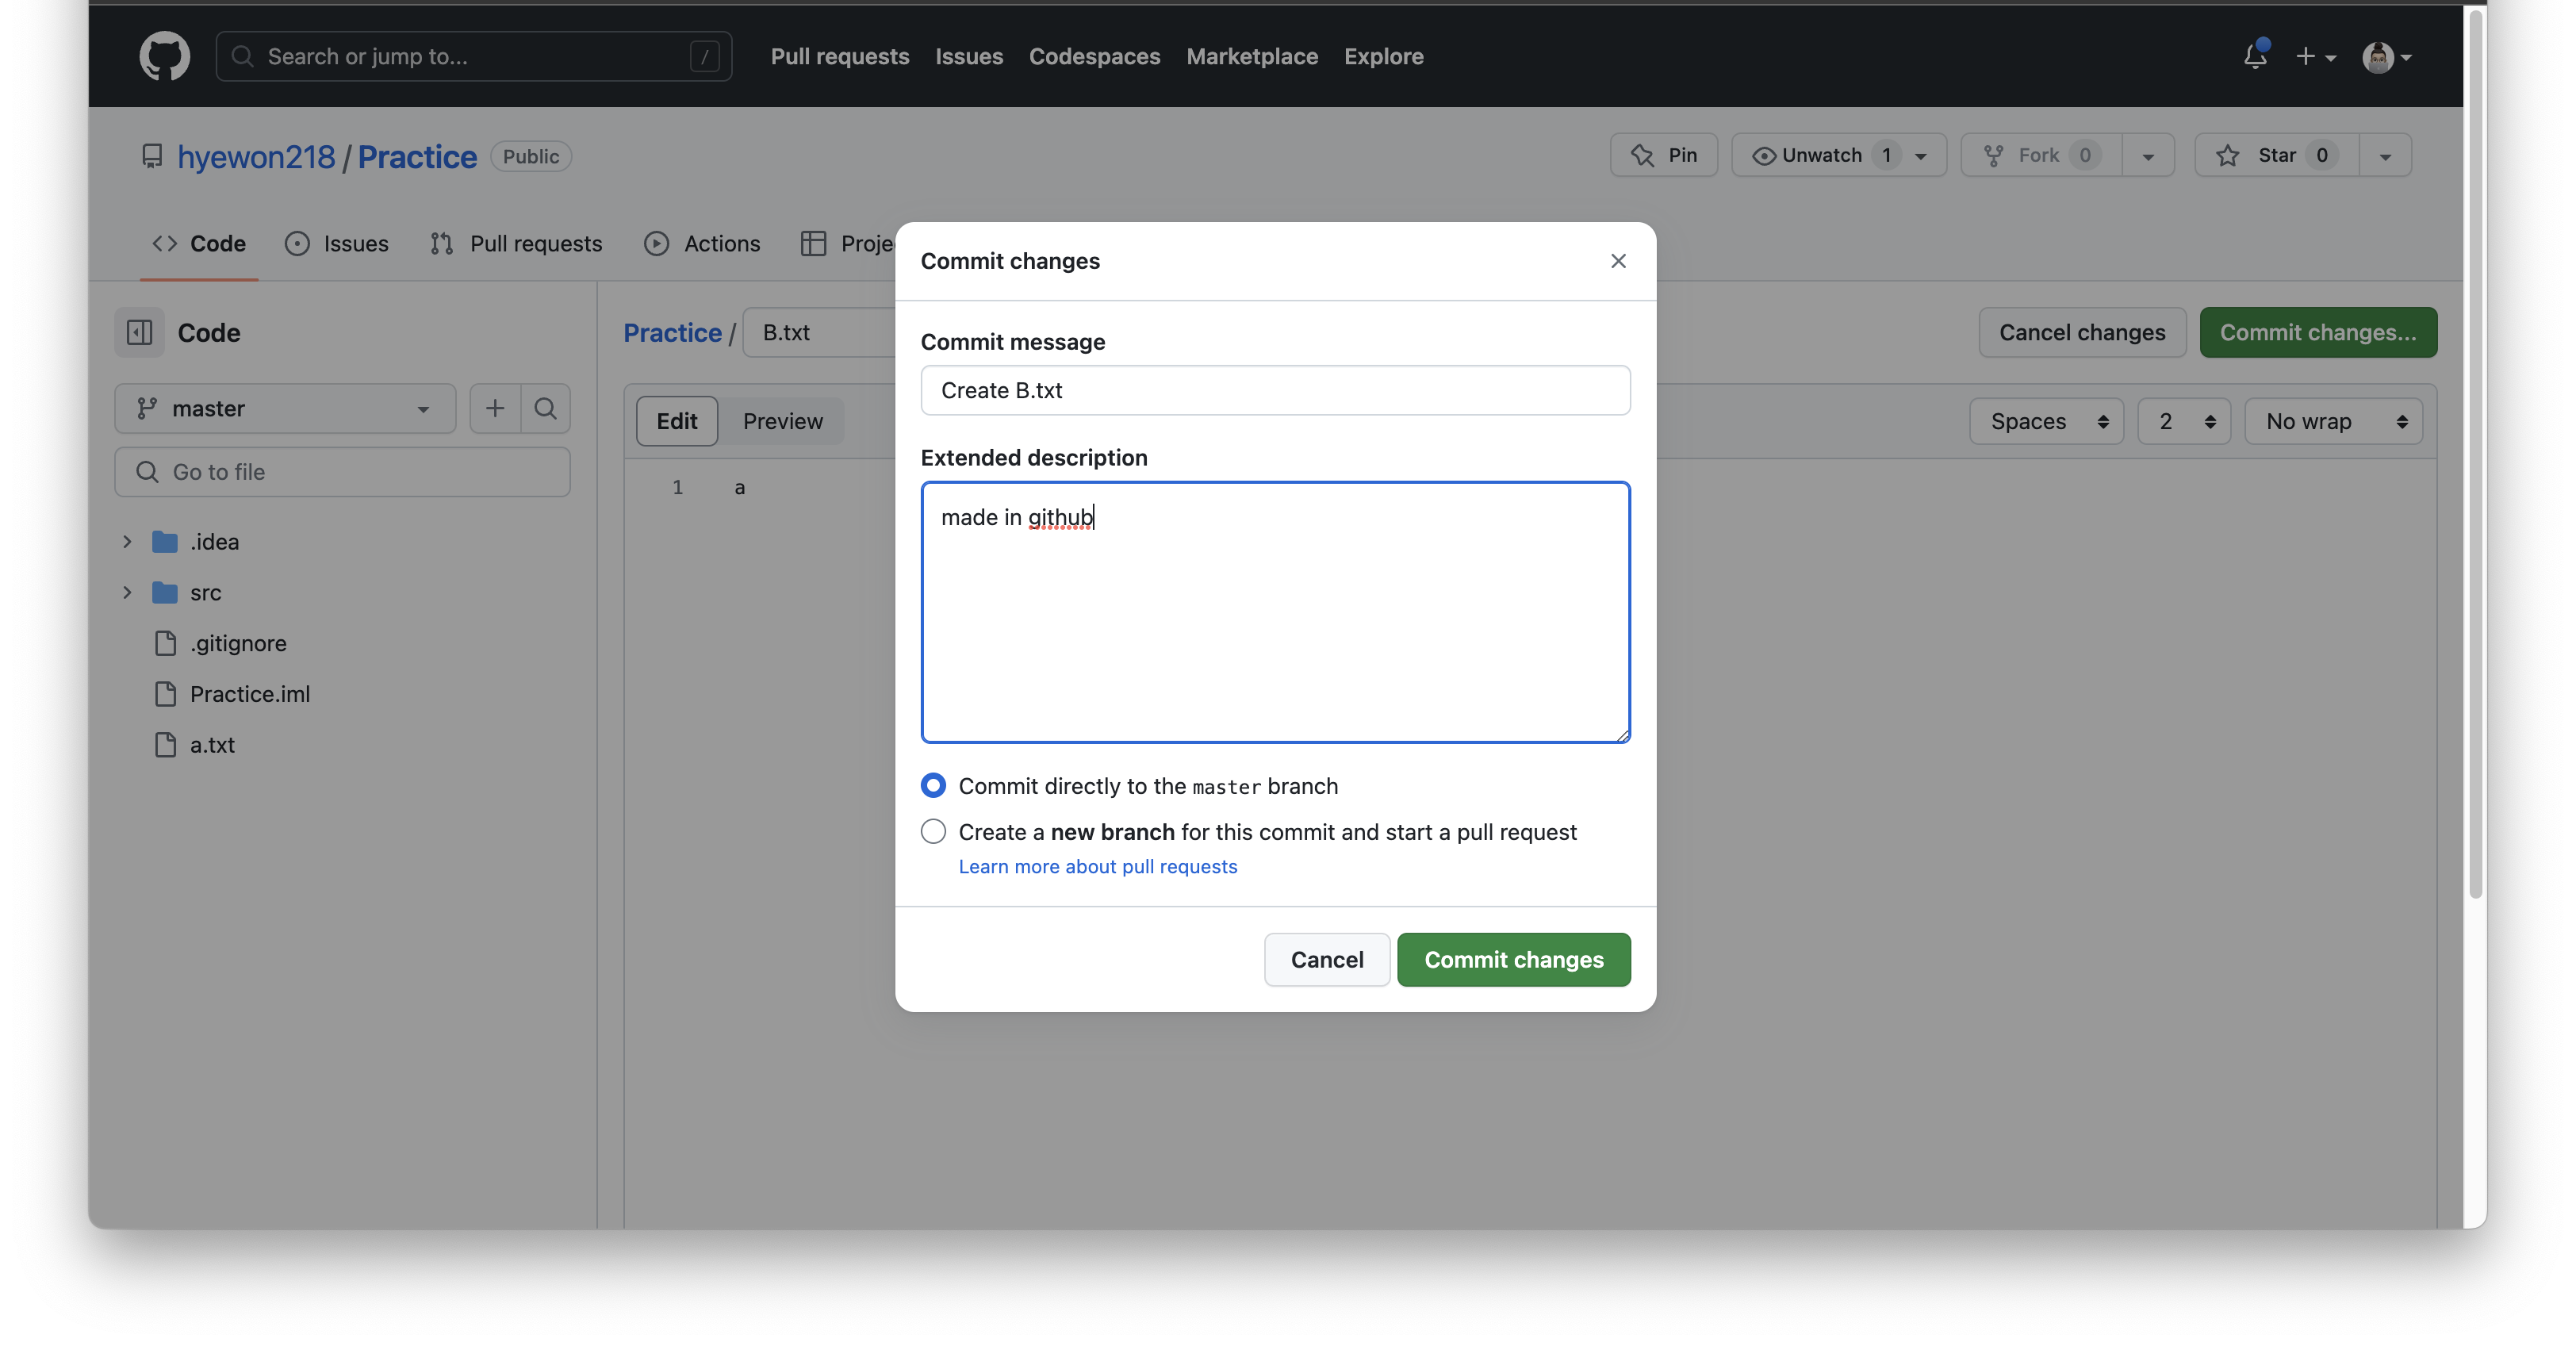The image size is (2576, 1346).
Task: Open Codespaces in top navigation
Action: tap(1095, 57)
